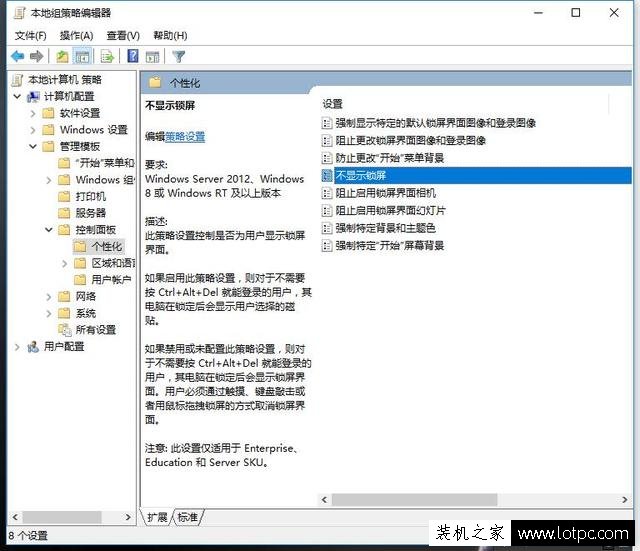Screen dimensions: 640x551
Task: Click right arrow of settings list scrollbar
Action: pyautogui.click(x=624, y=500)
